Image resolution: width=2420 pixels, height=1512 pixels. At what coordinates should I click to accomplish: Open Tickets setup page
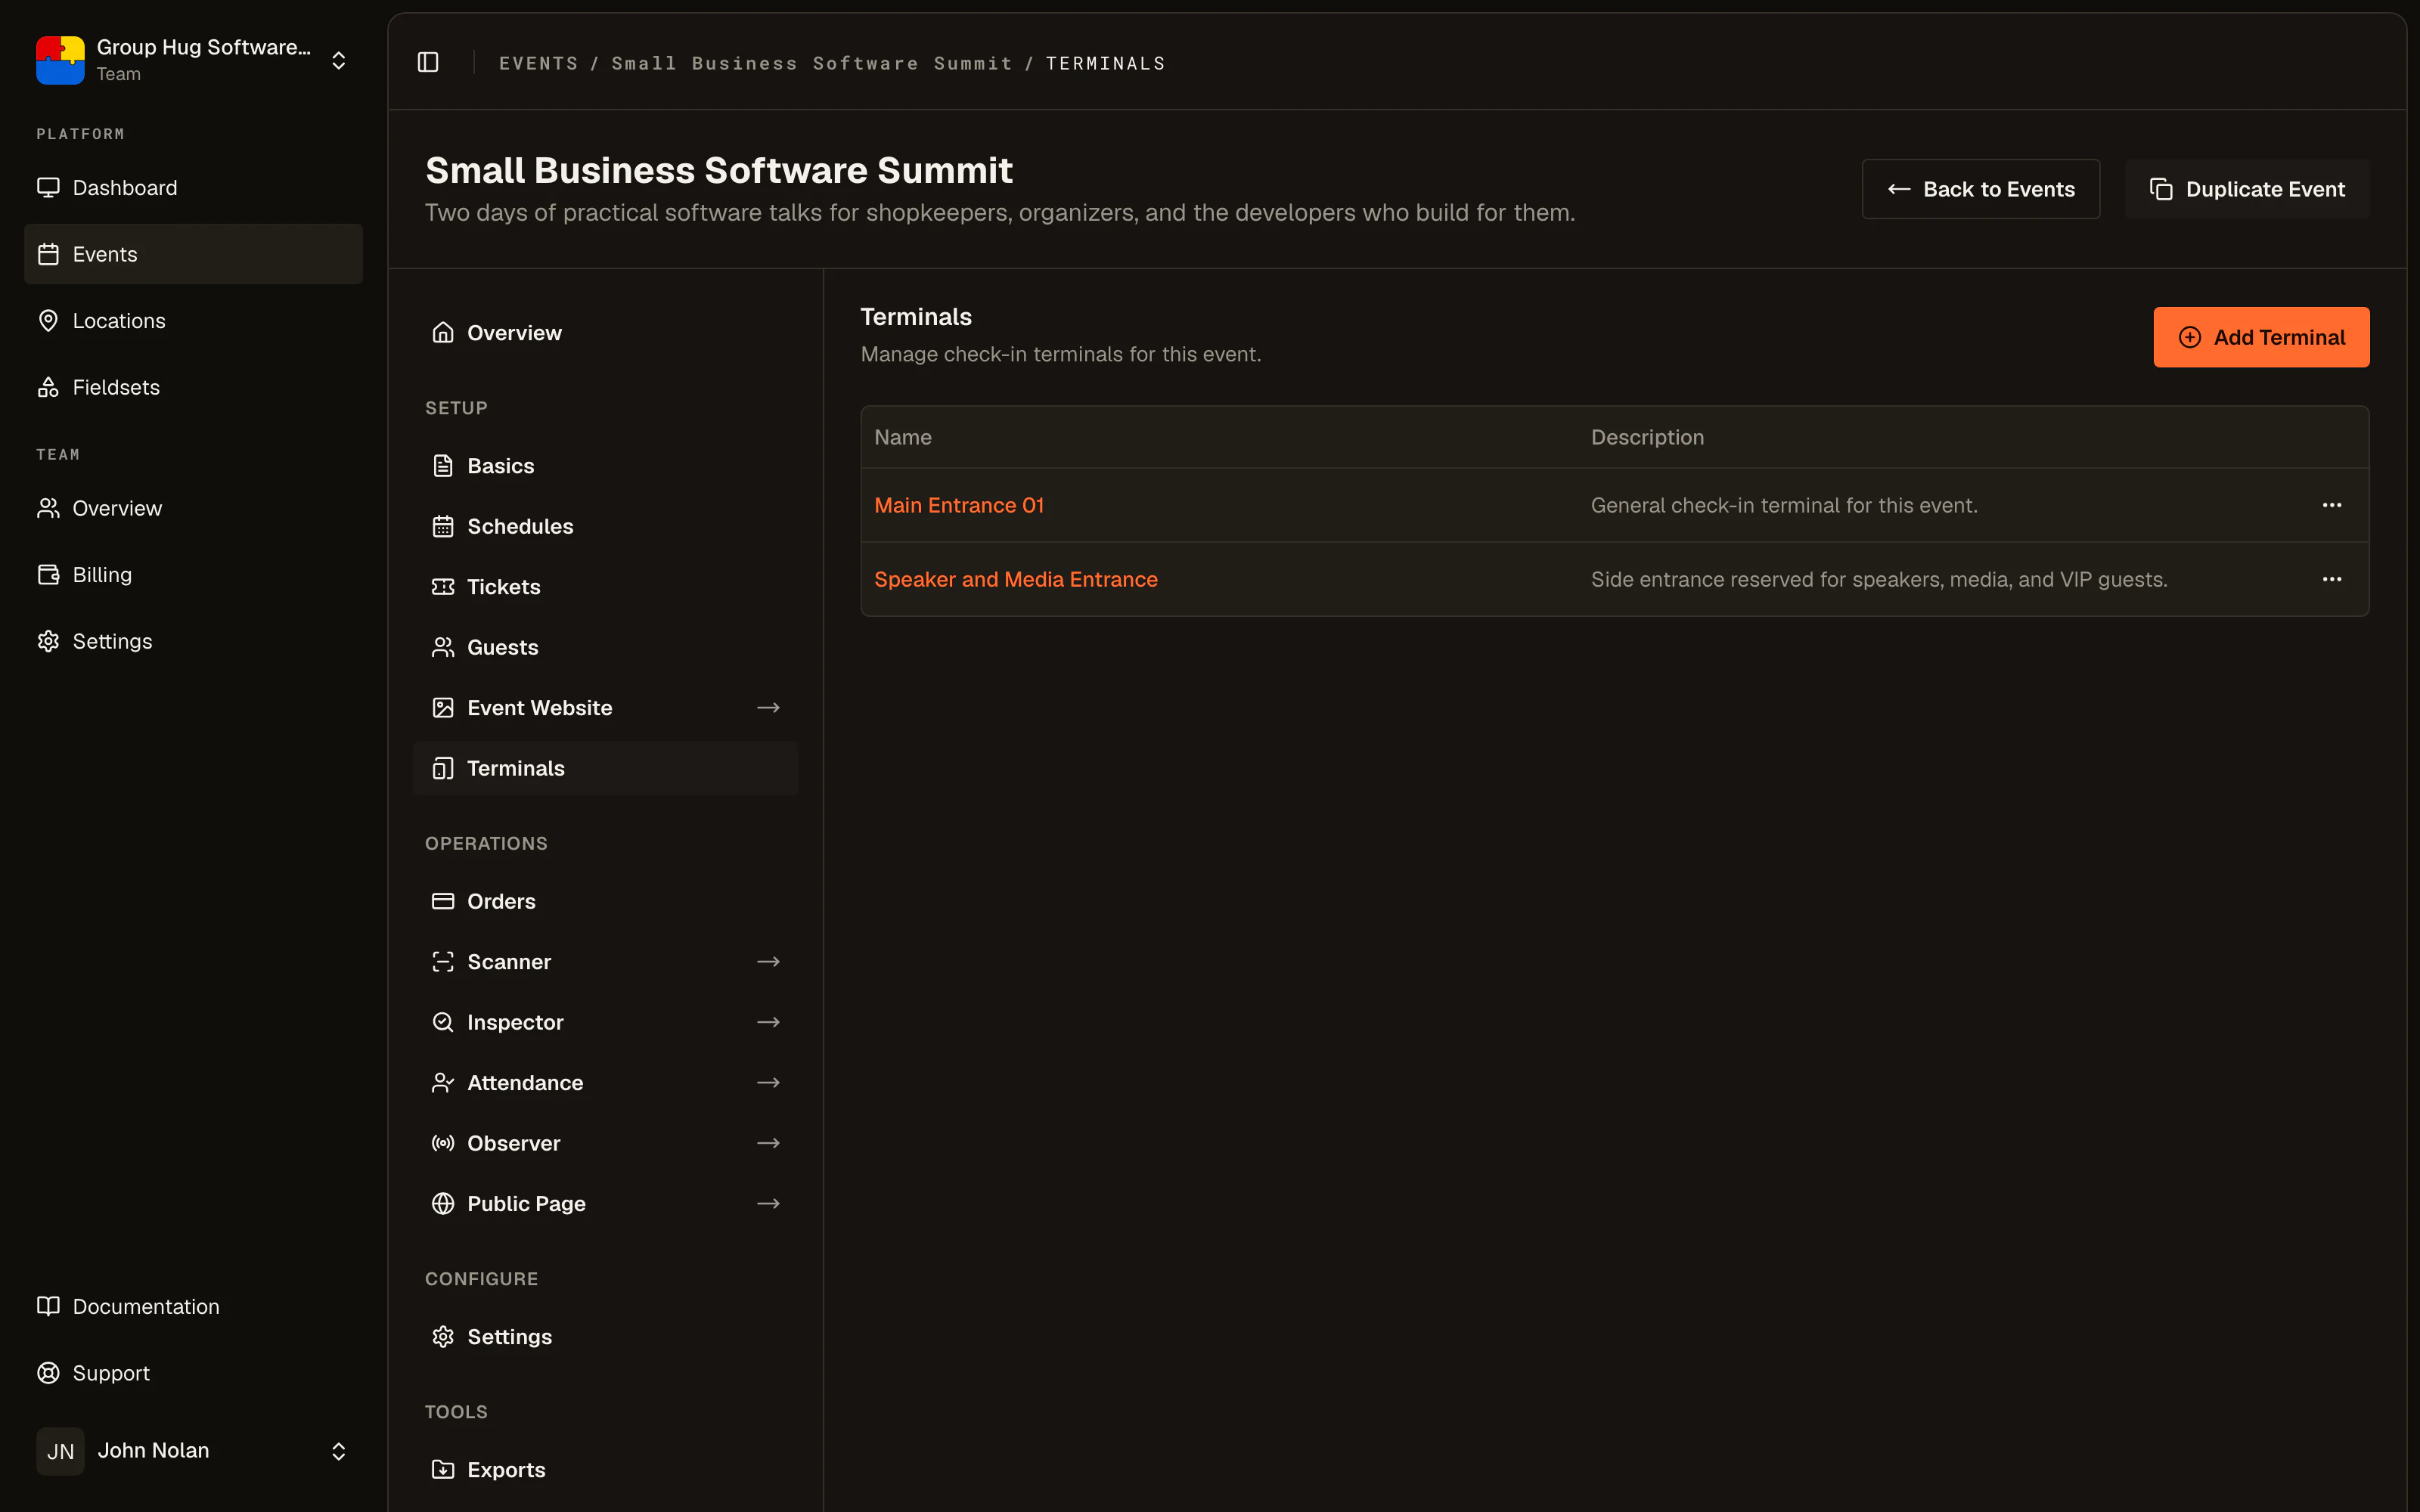click(605, 587)
